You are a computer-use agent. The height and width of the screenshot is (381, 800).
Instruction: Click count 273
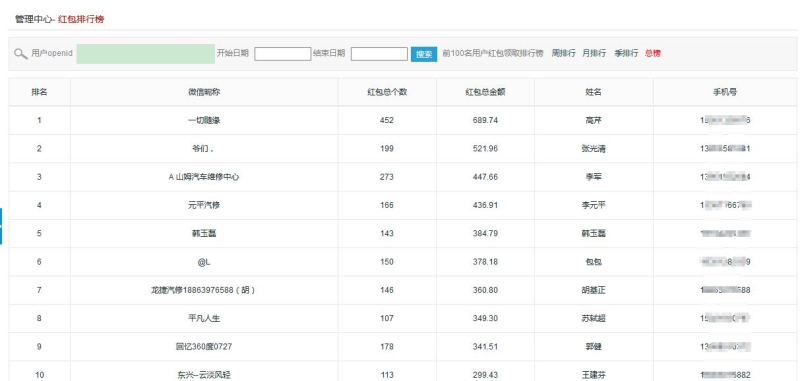387,177
